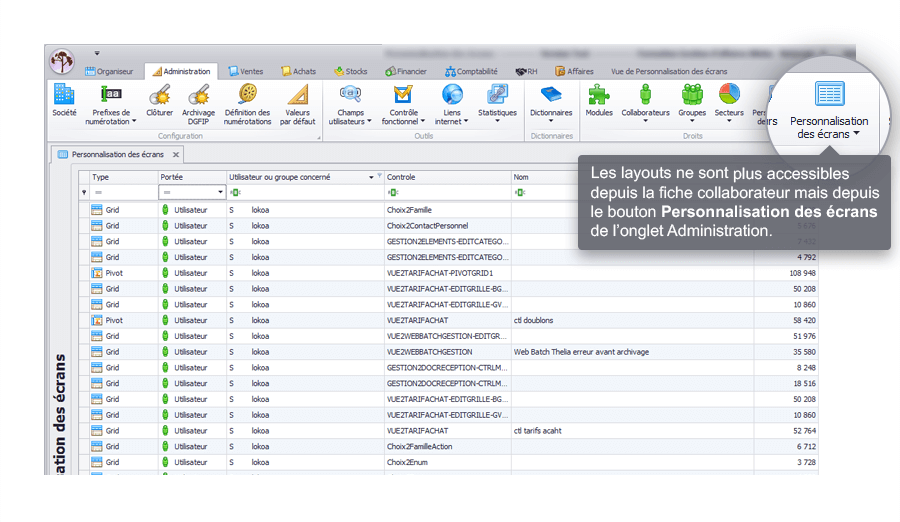
Task: Click the Clôturer ribbon icon
Action: [159, 100]
